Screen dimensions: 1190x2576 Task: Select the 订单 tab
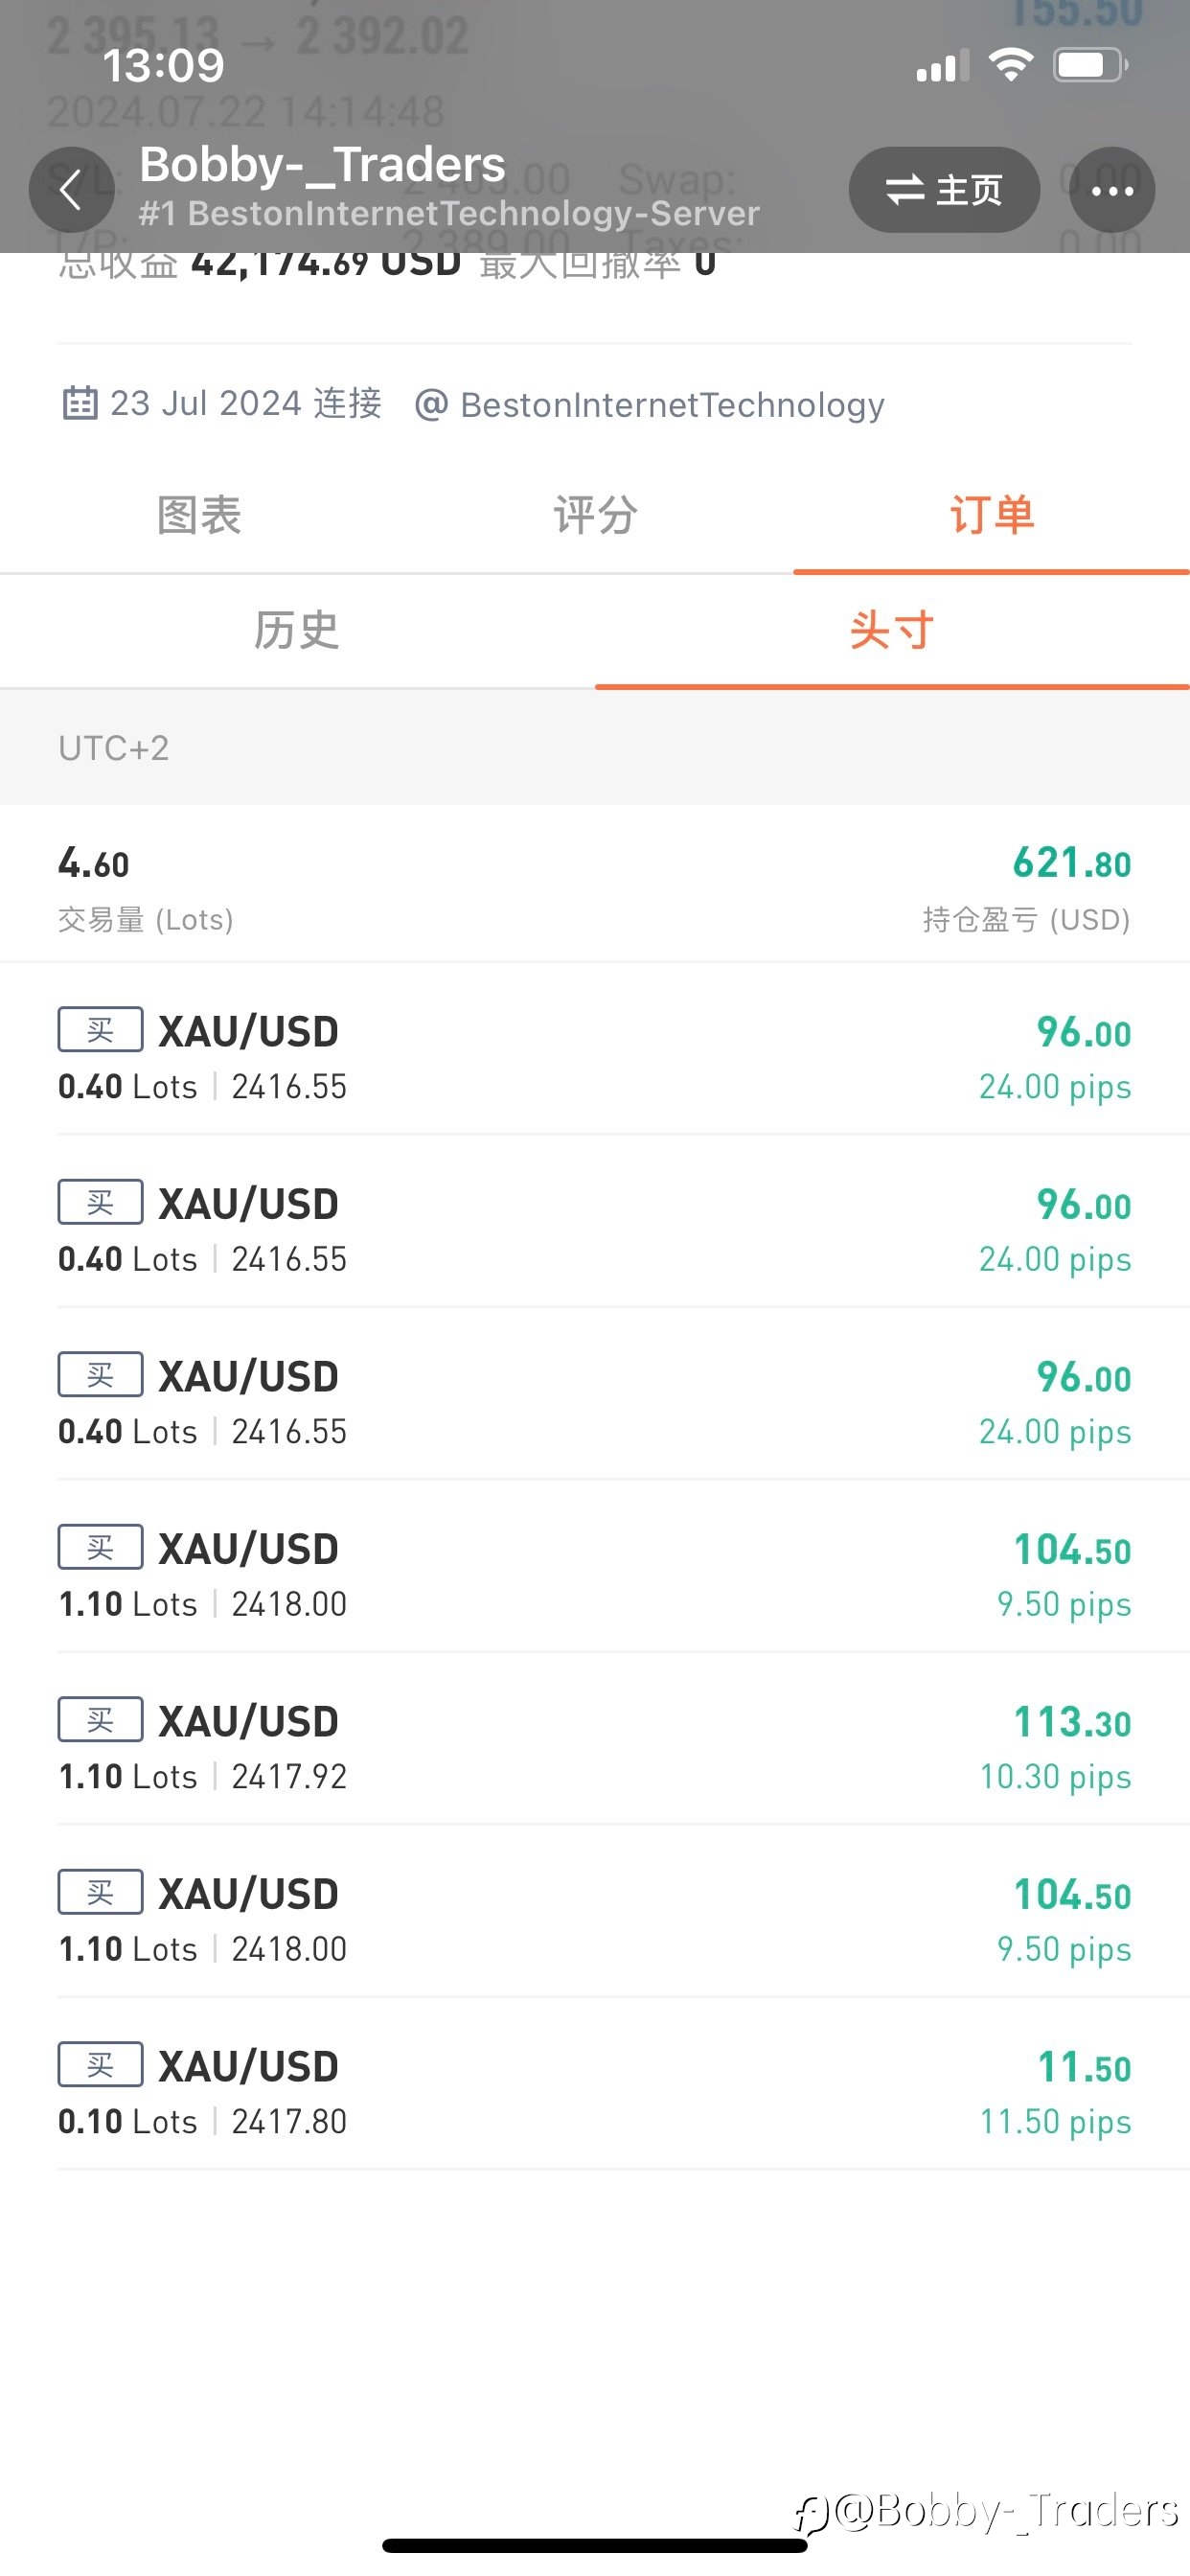(991, 516)
